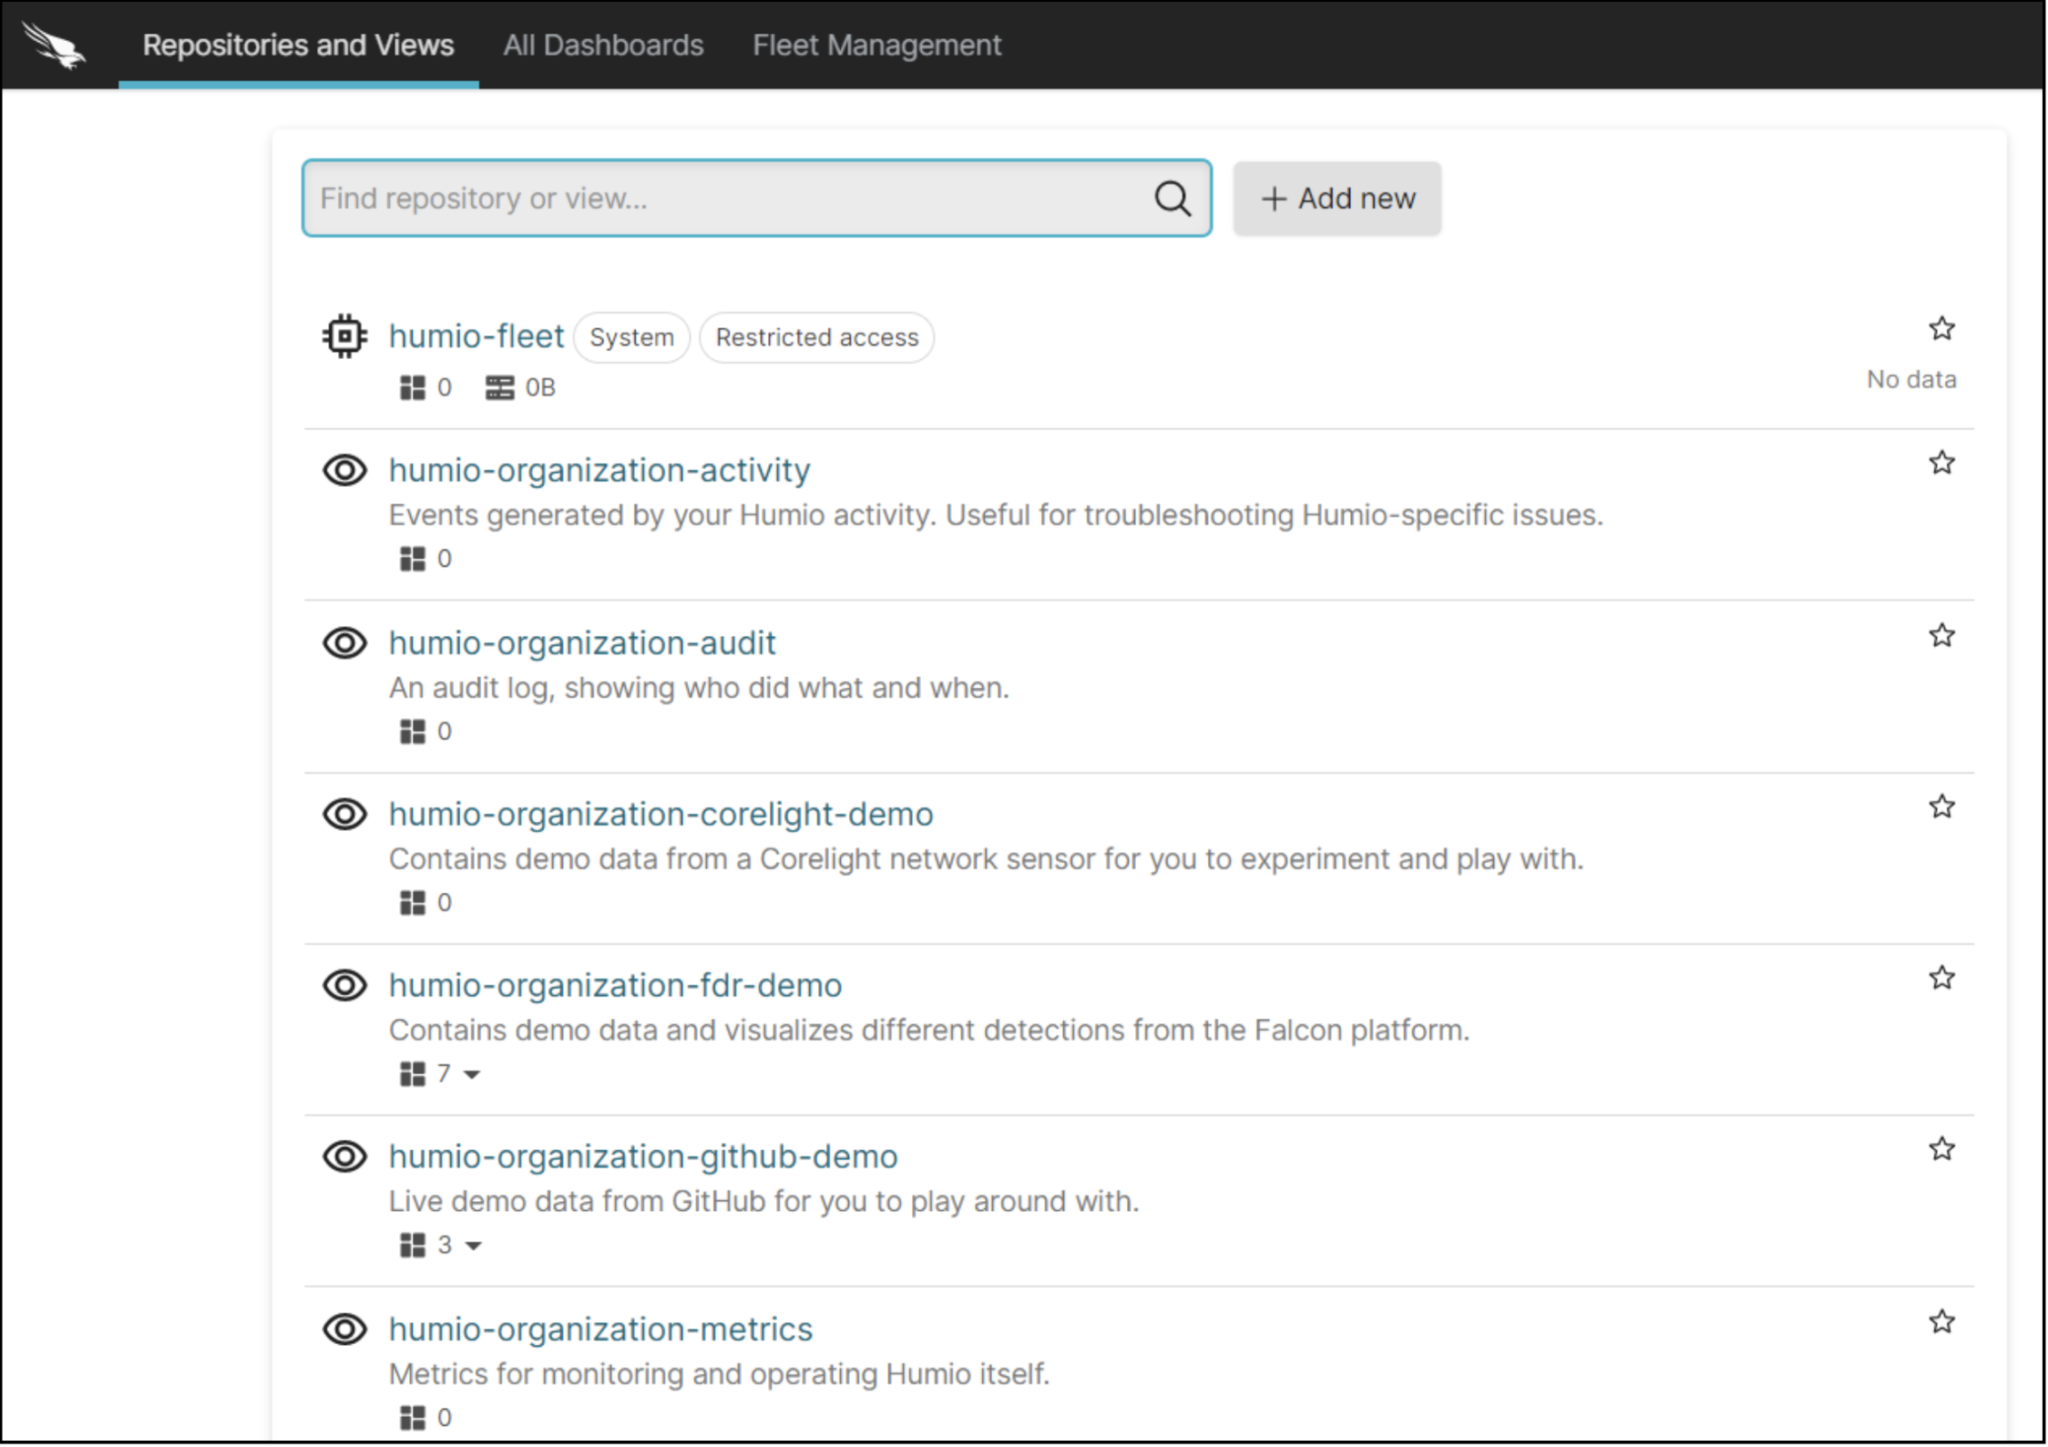Click dashboard icon under humio-organization-corelight-demo
This screenshot has width=2048, height=1447.
(x=413, y=903)
